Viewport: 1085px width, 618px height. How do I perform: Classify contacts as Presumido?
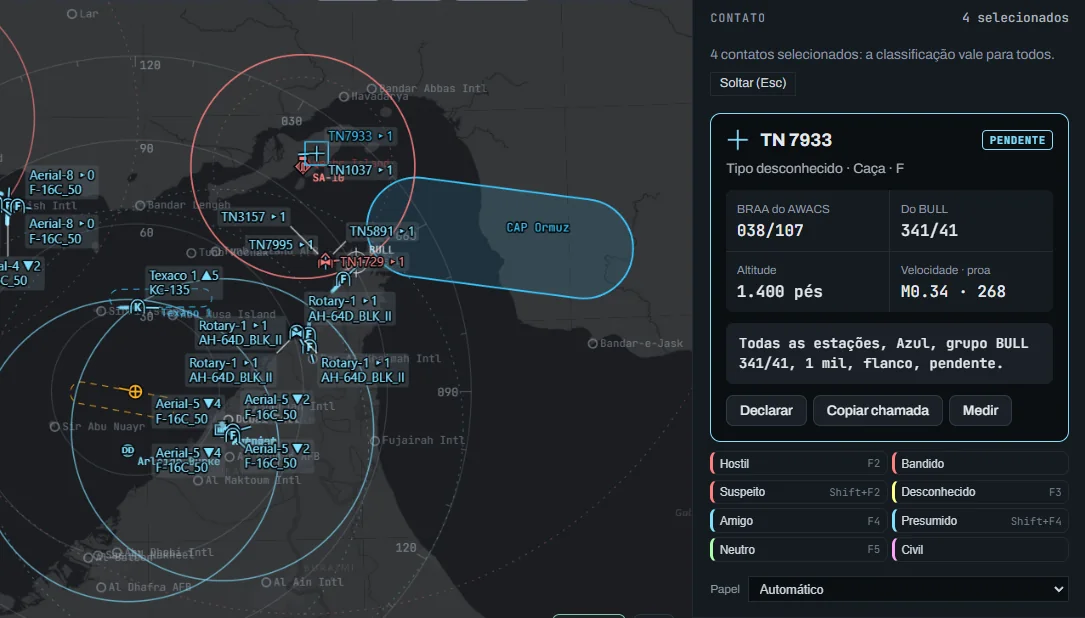coord(980,521)
